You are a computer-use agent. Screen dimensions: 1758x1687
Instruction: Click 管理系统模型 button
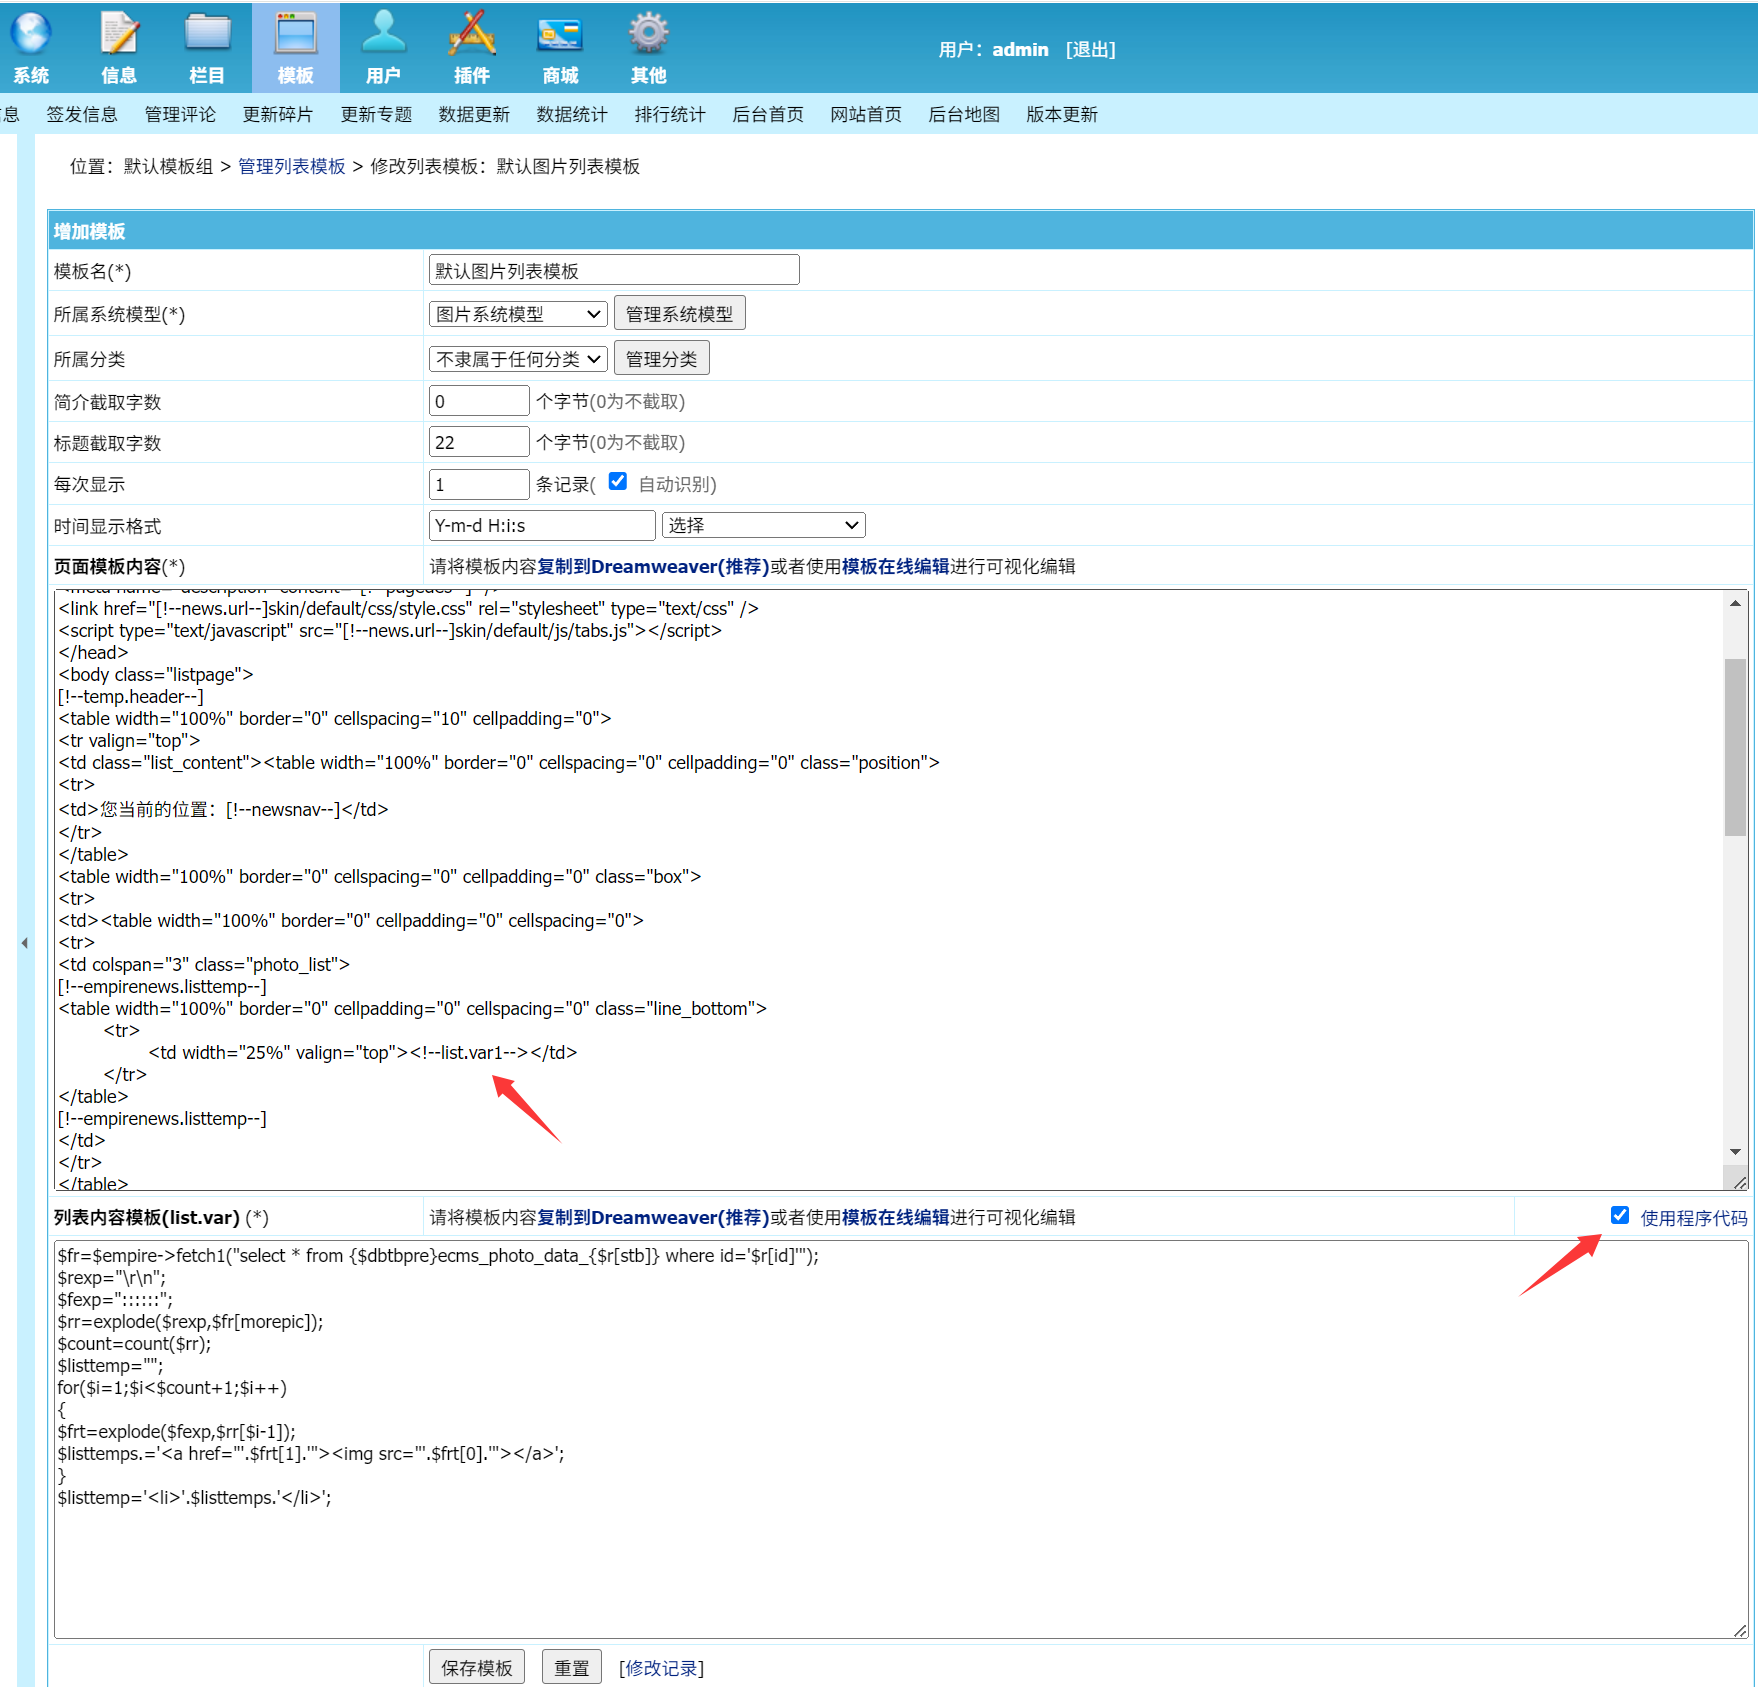pos(679,314)
